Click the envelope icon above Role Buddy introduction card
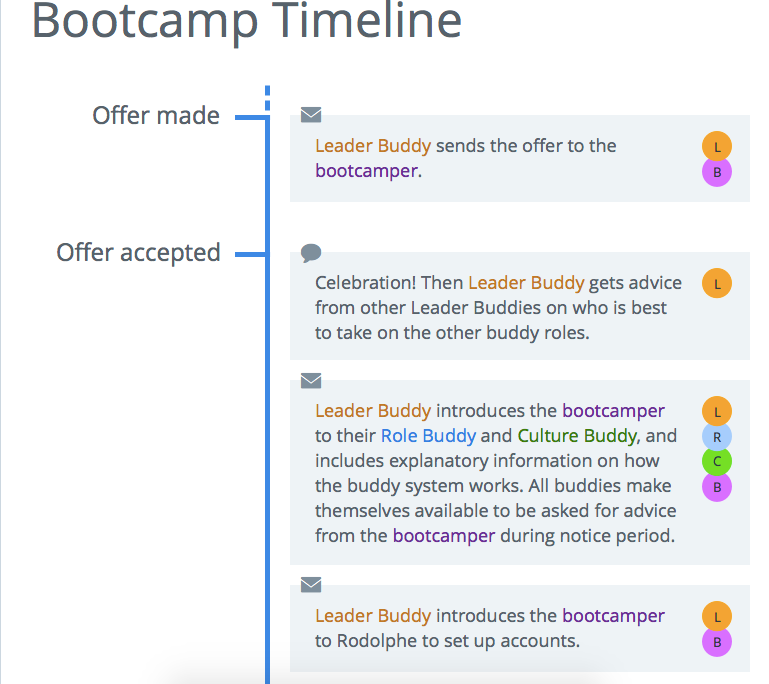The image size is (769, 684). [x=311, y=380]
